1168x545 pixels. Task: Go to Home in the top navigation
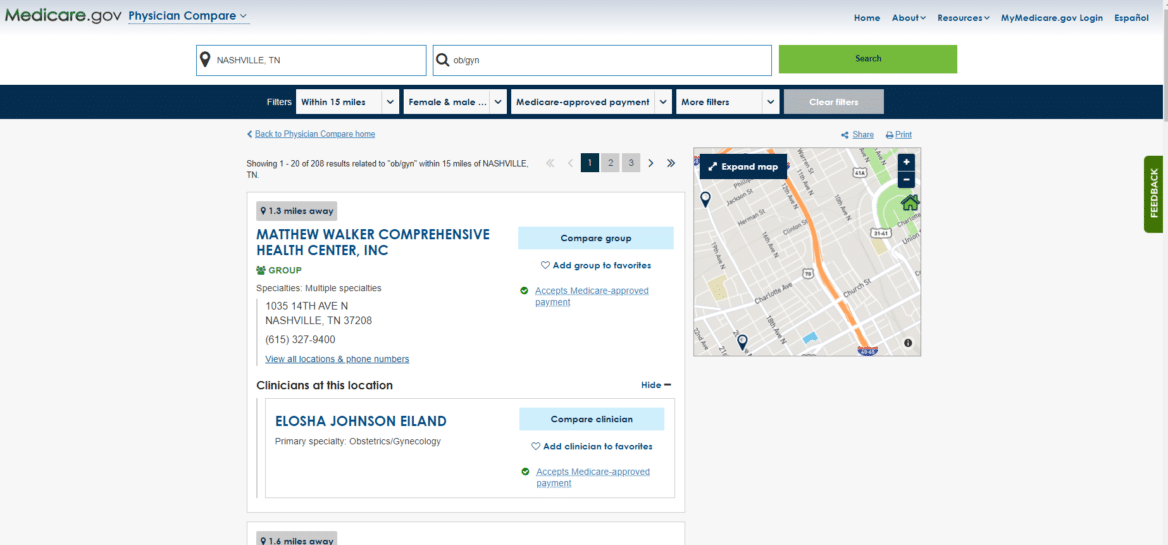[867, 18]
